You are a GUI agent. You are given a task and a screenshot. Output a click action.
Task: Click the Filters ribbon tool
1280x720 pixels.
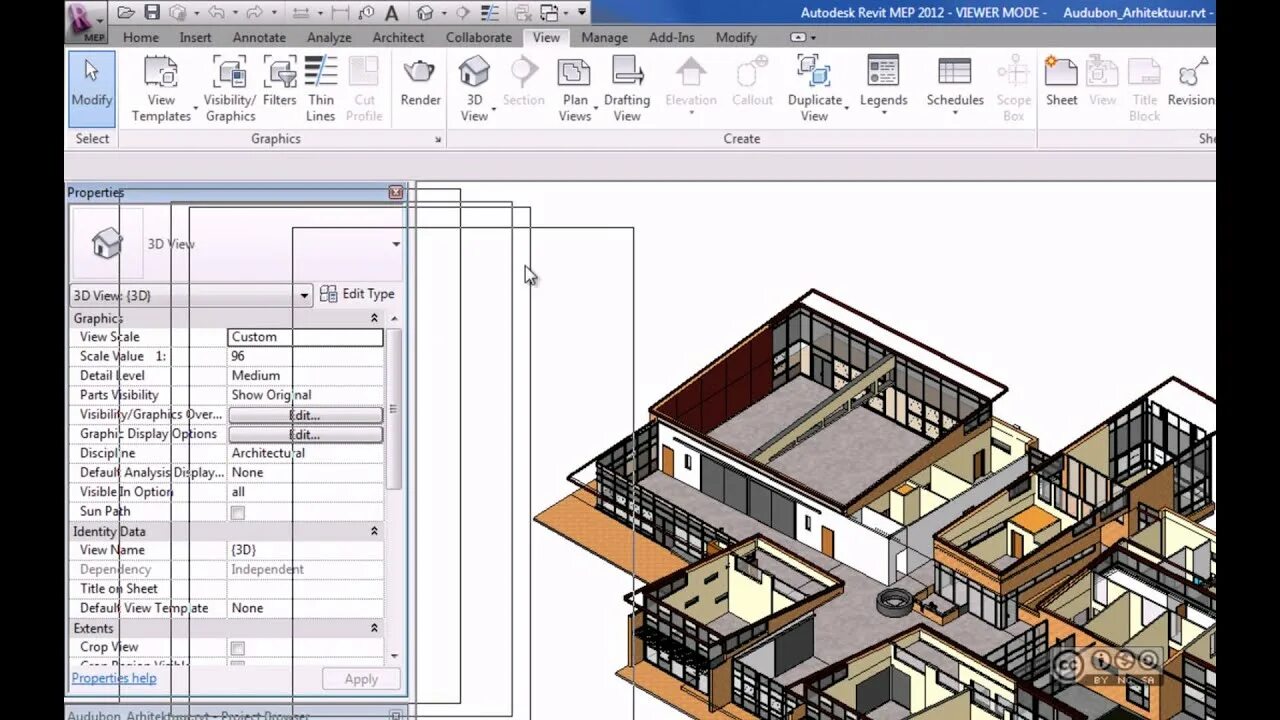click(x=280, y=82)
